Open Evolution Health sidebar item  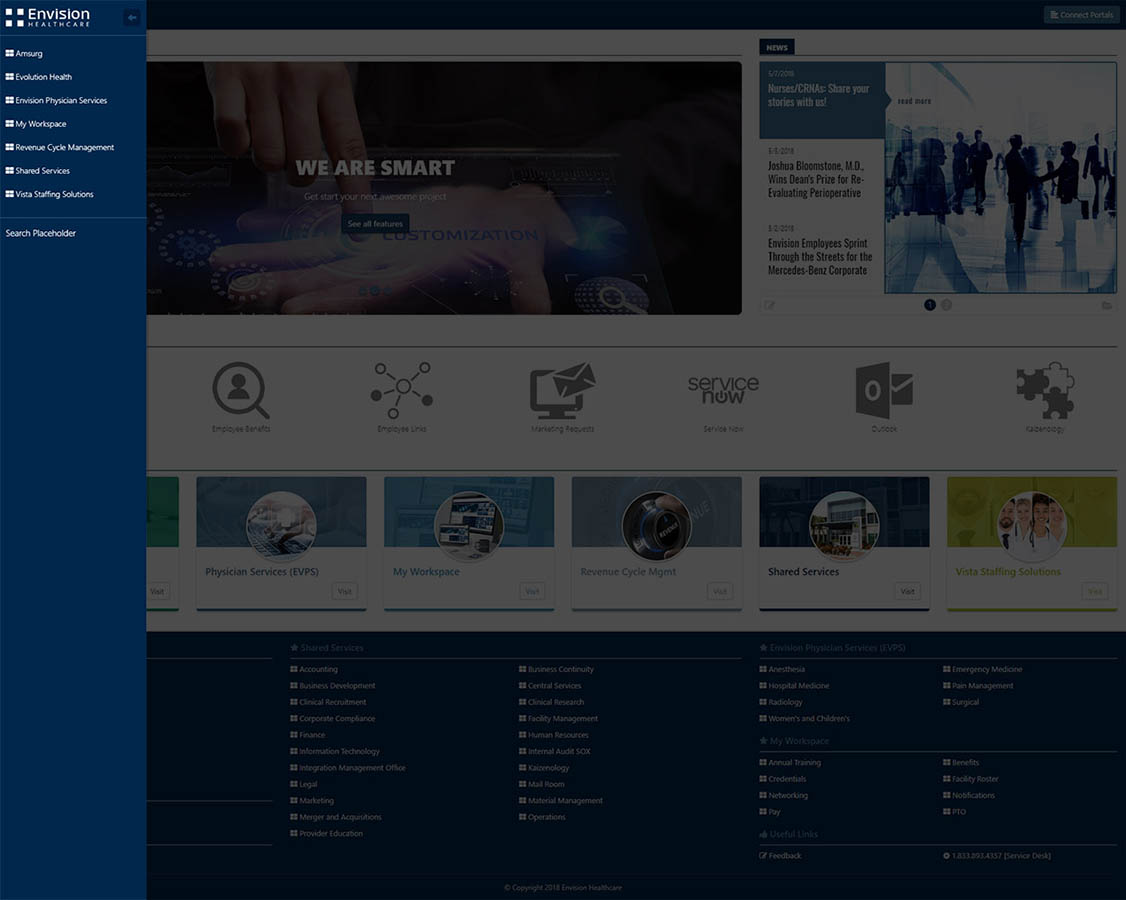pos(39,77)
